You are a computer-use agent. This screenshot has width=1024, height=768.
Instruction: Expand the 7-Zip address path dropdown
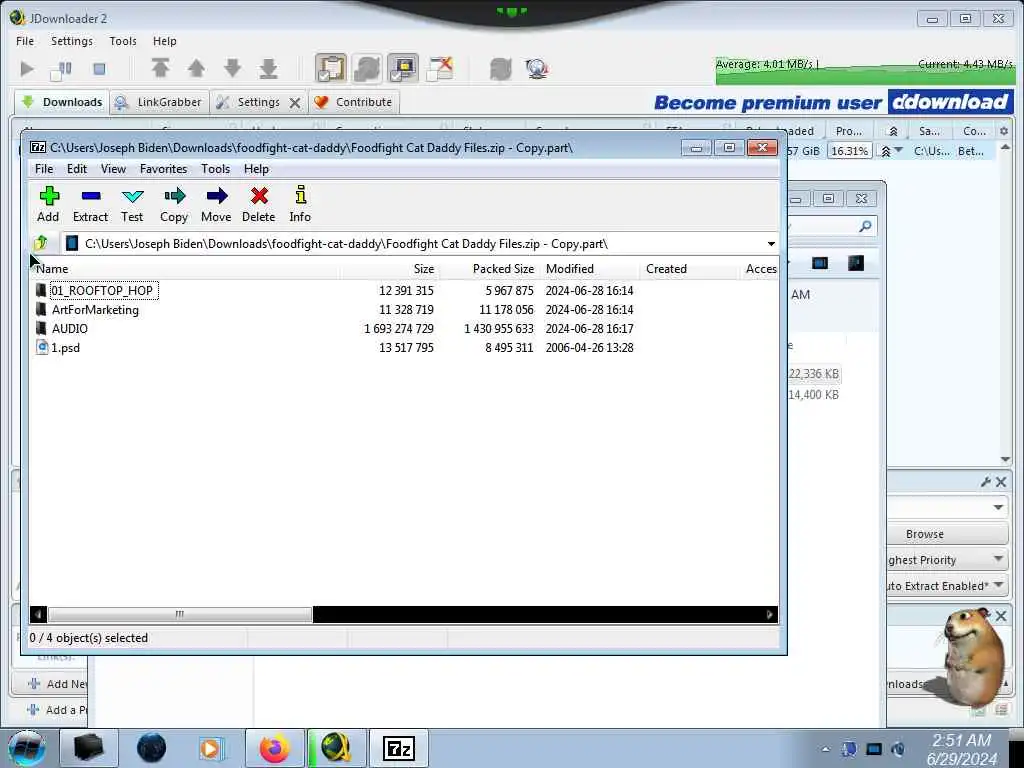coord(771,244)
